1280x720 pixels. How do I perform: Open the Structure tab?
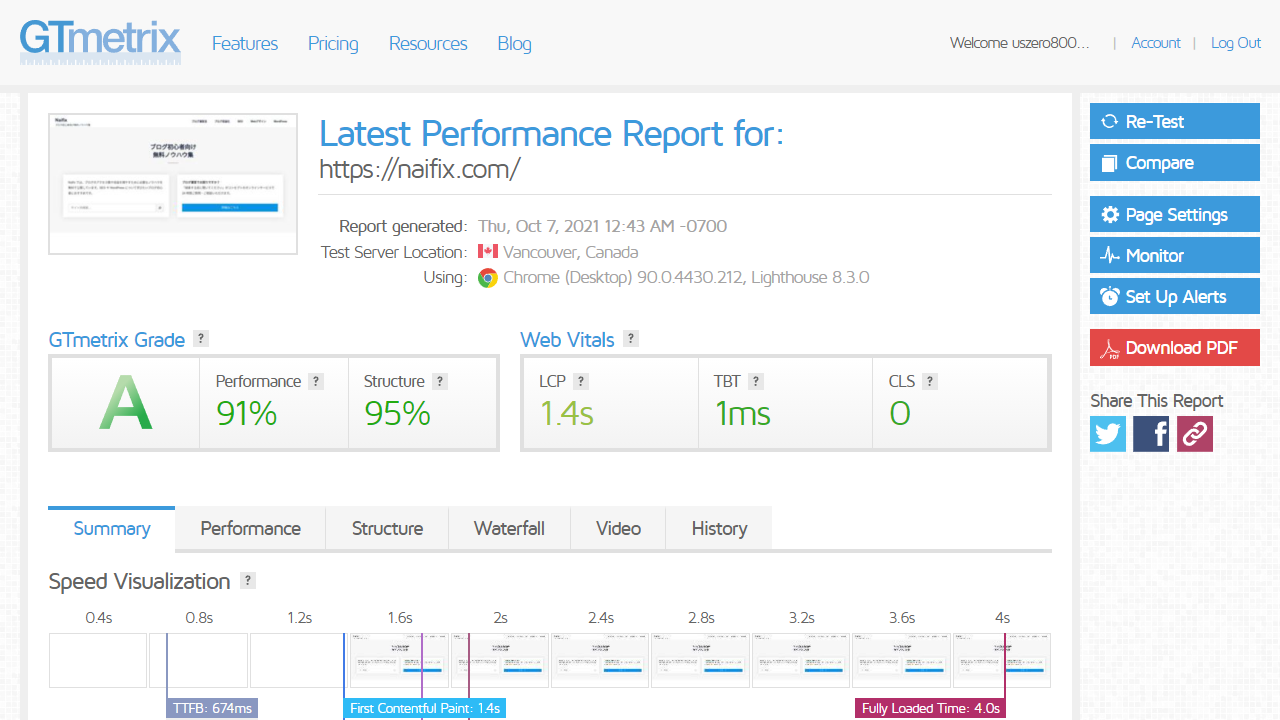coord(388,528)
